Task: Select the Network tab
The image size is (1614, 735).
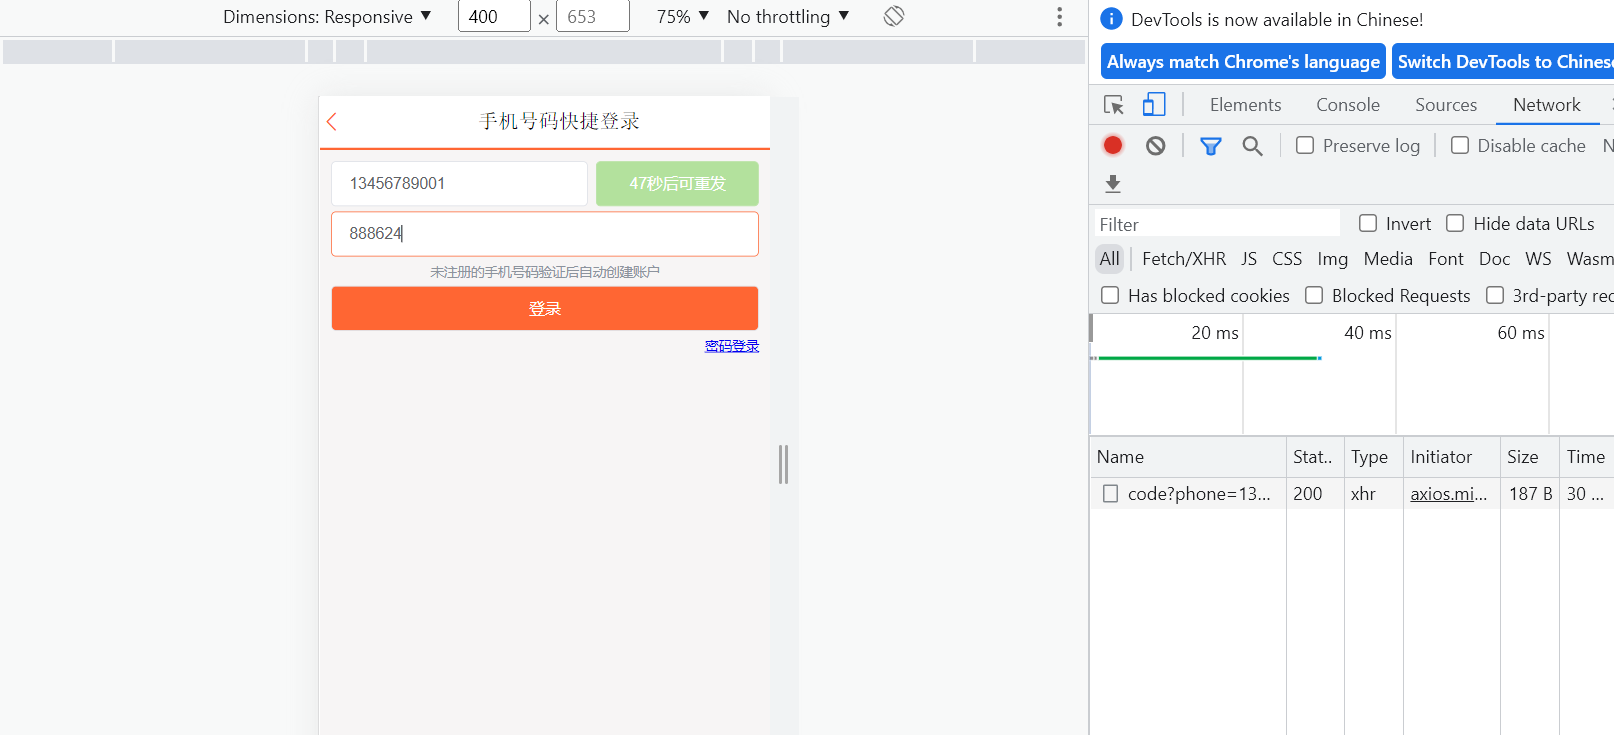Action: 1547,105
